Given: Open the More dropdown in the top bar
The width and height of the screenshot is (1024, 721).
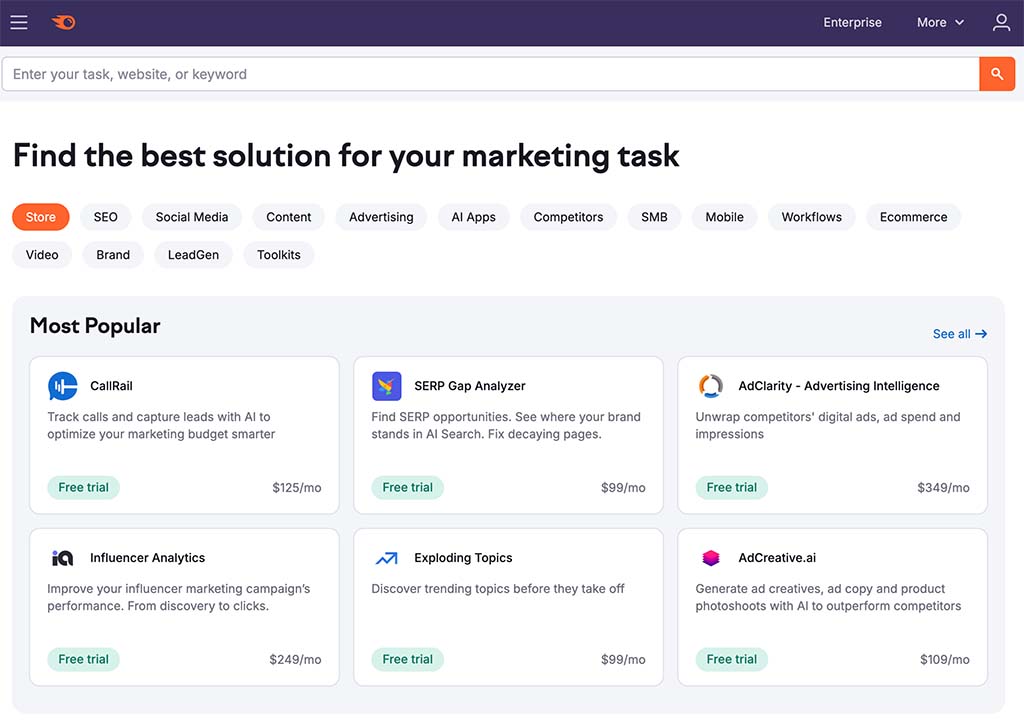Looking at the screenshot, I should pos(939,22).
